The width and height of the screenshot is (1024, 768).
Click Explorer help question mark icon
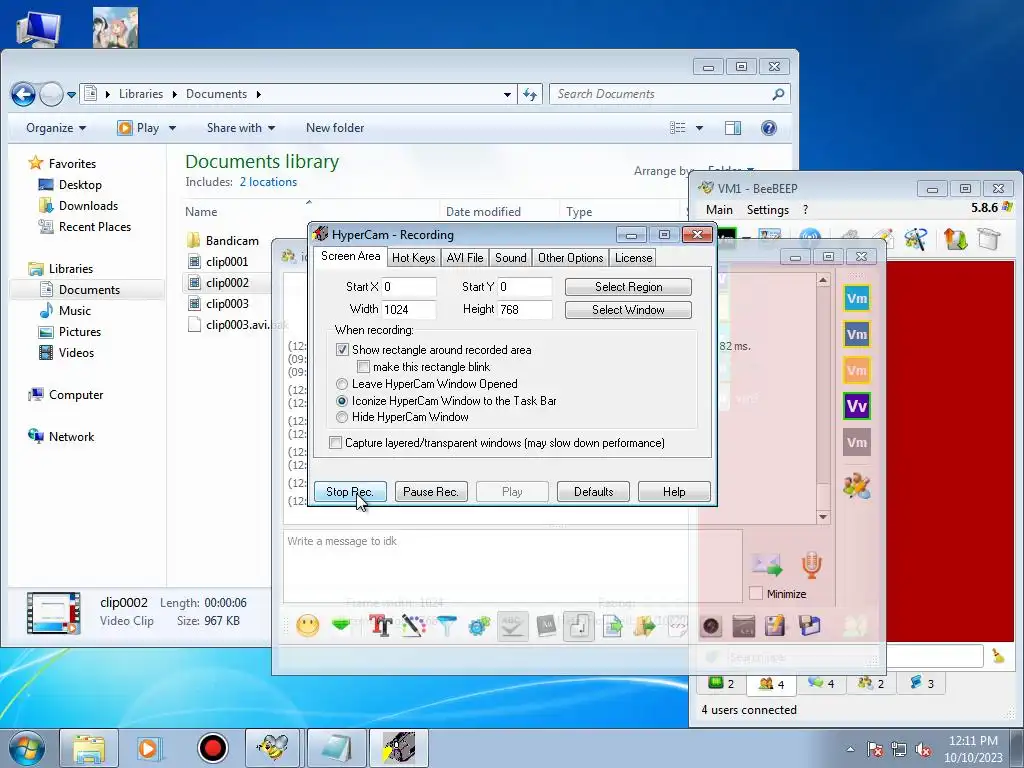(769, 128)
